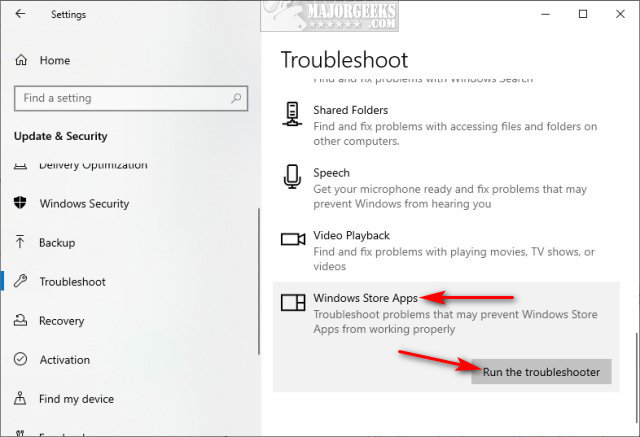Select Troubleshoot in the sidebar
This screenshot has height=437, width=640.
tap(72, 282)
